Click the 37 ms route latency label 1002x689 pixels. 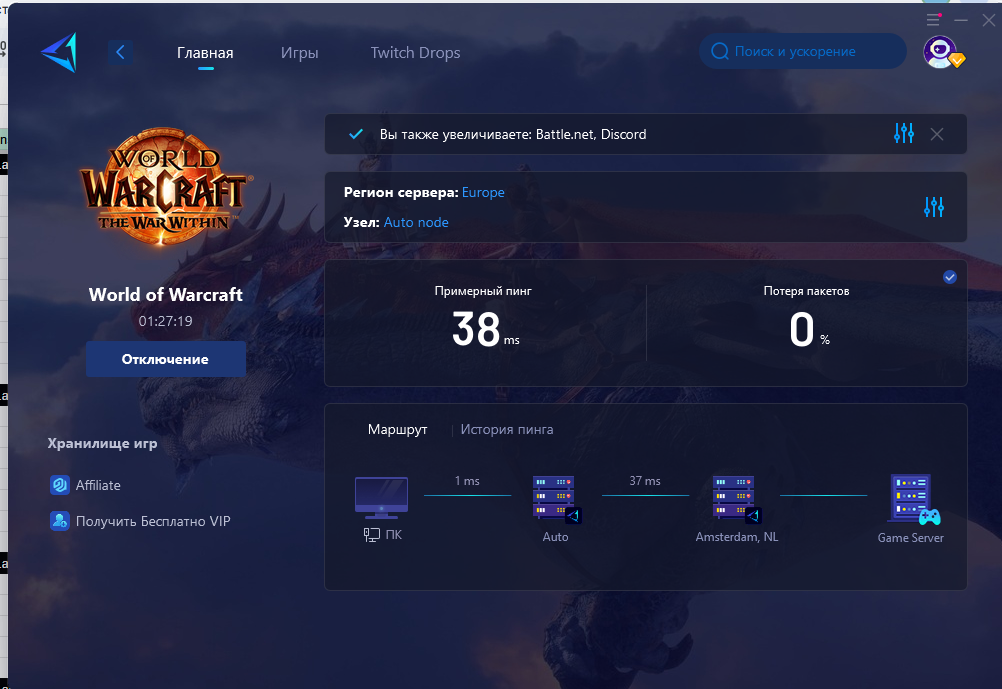645,481
